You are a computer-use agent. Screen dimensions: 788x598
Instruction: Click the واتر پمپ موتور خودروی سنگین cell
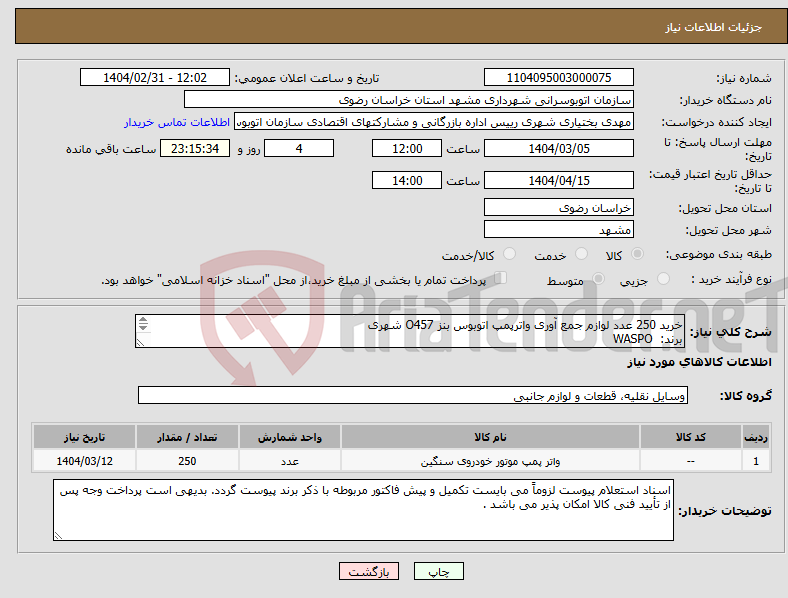pyautogui.click(x=490, y=461)
